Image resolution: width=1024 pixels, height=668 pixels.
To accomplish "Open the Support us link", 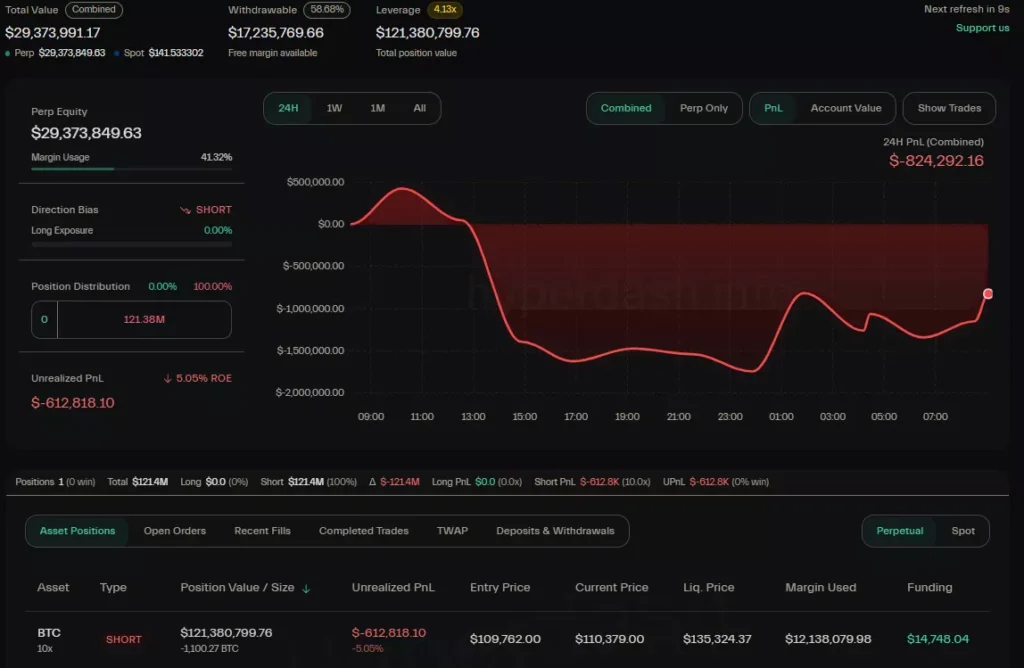I will point(982,28).
